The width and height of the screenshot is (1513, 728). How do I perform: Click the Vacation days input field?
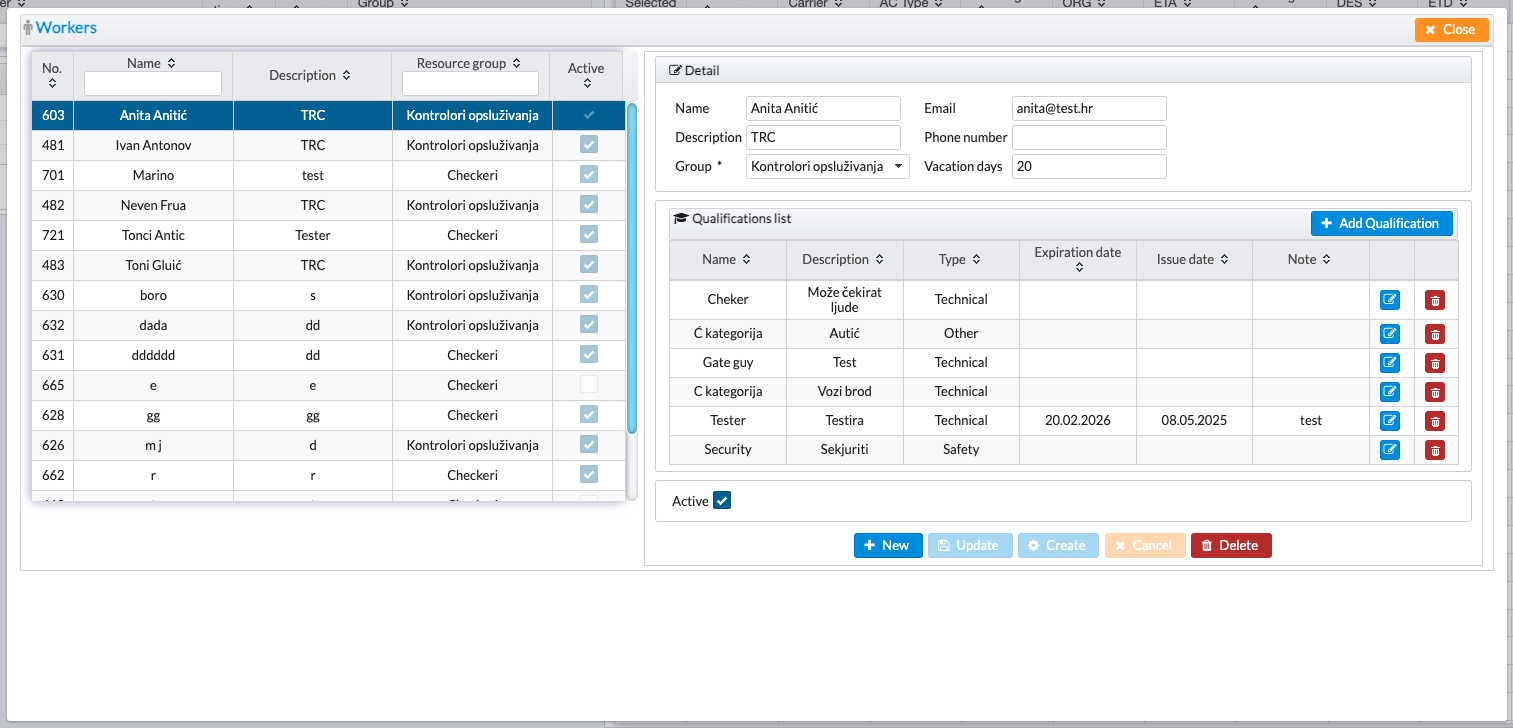coord(1088,167)
